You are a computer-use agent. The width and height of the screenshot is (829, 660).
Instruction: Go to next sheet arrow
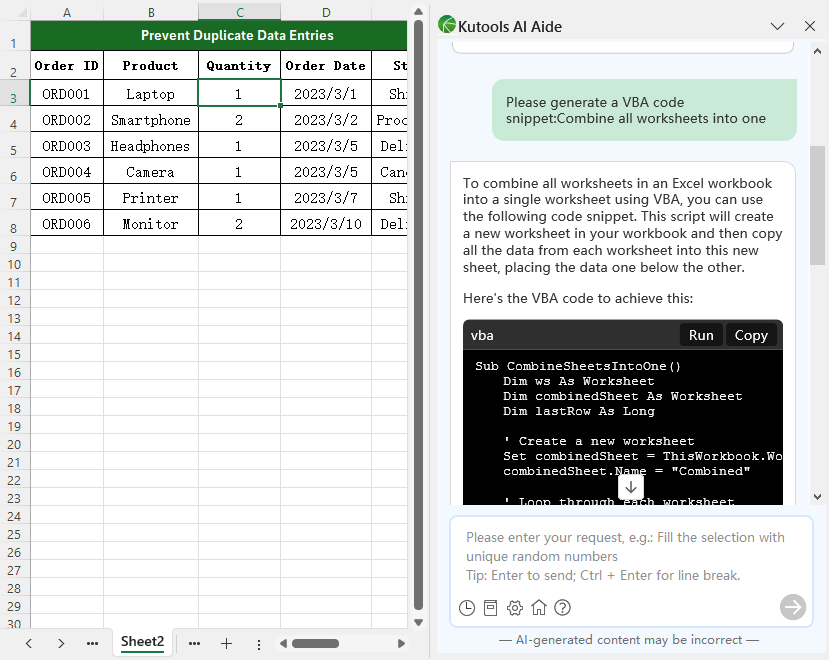[x=61, y=643]
